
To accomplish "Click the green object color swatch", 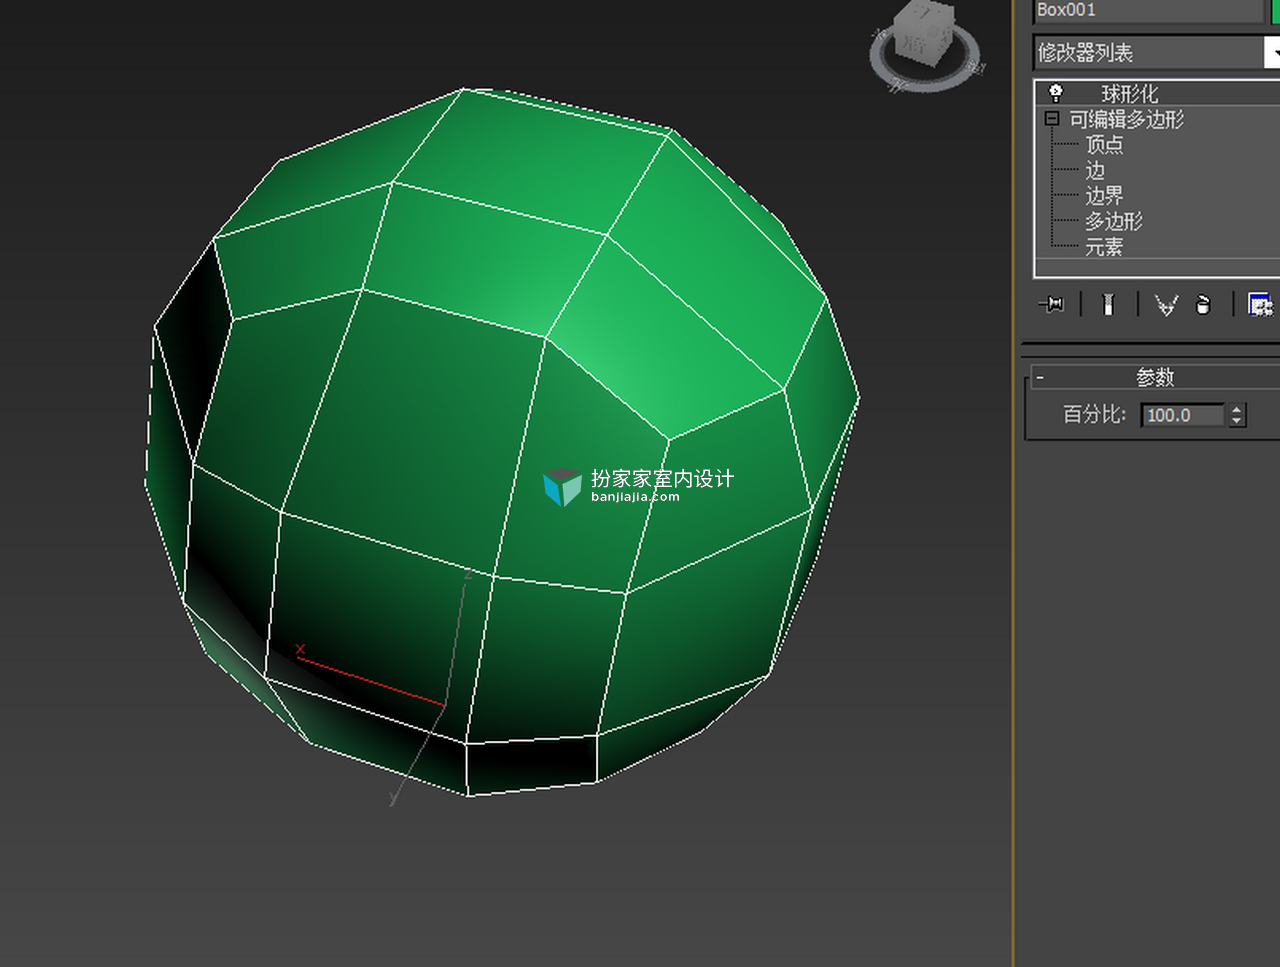I will [1275, 10].
